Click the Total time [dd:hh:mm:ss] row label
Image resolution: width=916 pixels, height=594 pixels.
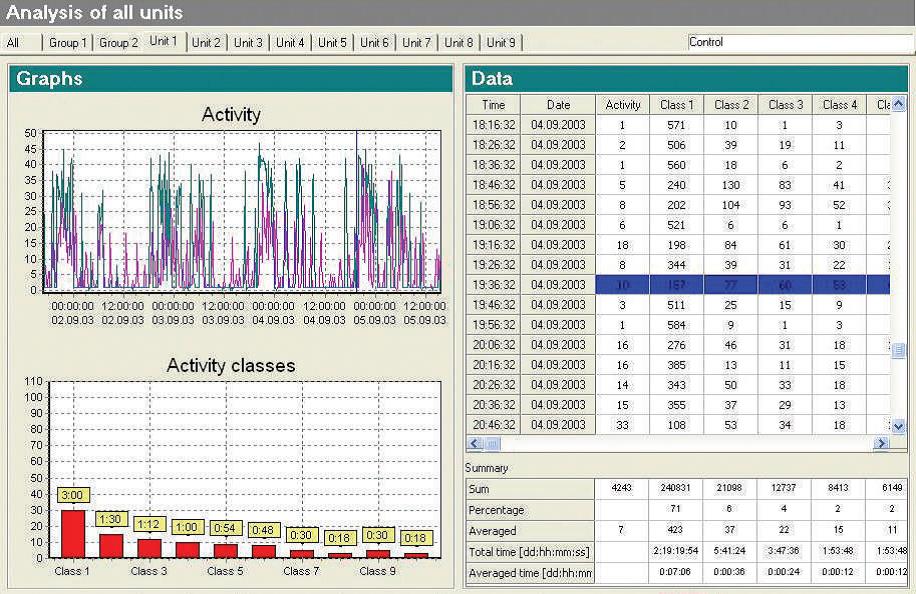pyautogui.click(x=530, y=552)
